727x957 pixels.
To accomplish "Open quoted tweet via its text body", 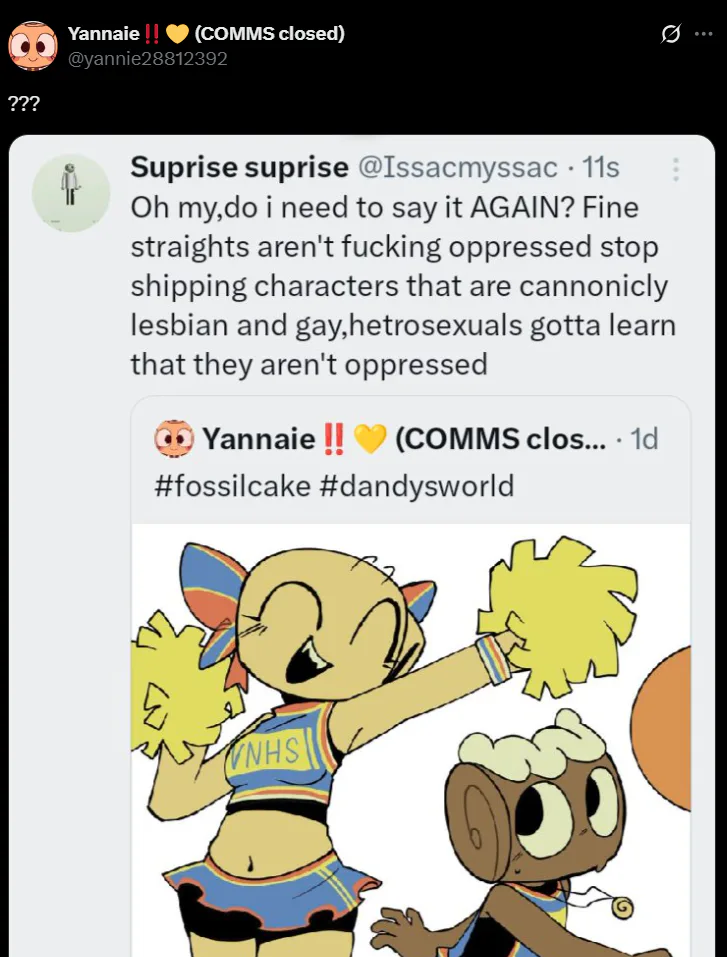I will point(403,286).
